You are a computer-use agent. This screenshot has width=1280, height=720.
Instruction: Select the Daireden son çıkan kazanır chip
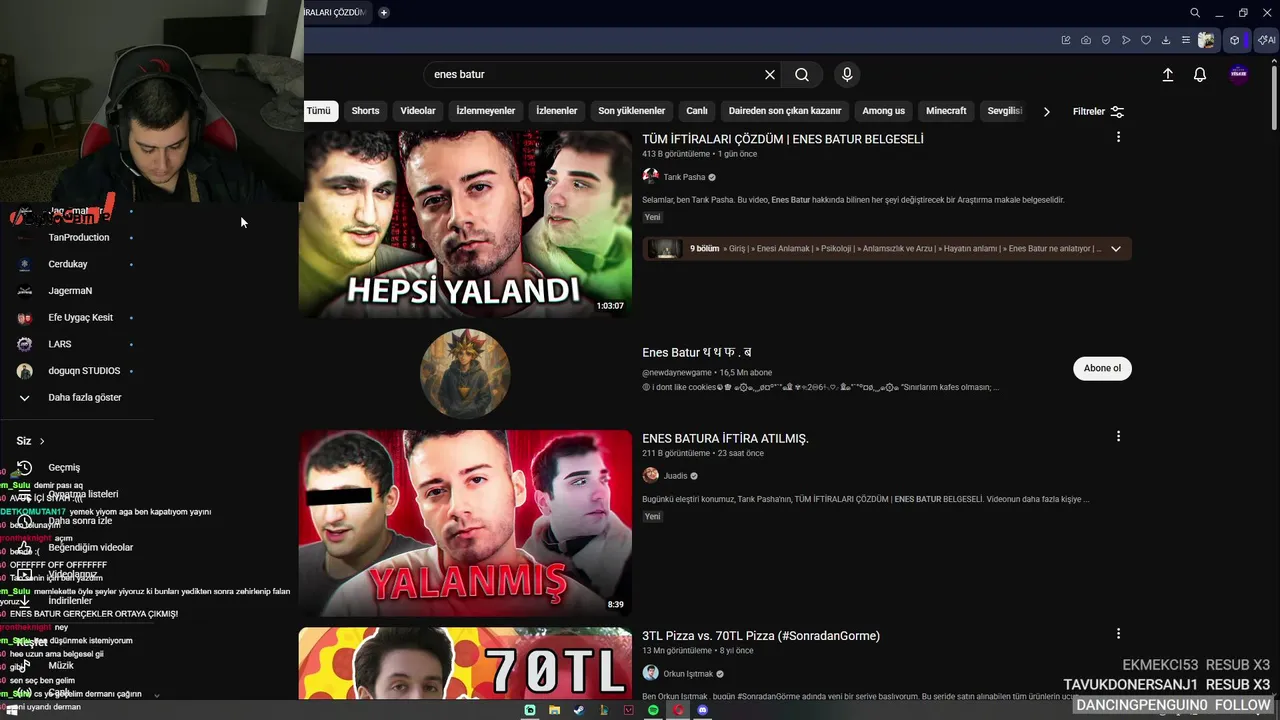coord(785,111)
